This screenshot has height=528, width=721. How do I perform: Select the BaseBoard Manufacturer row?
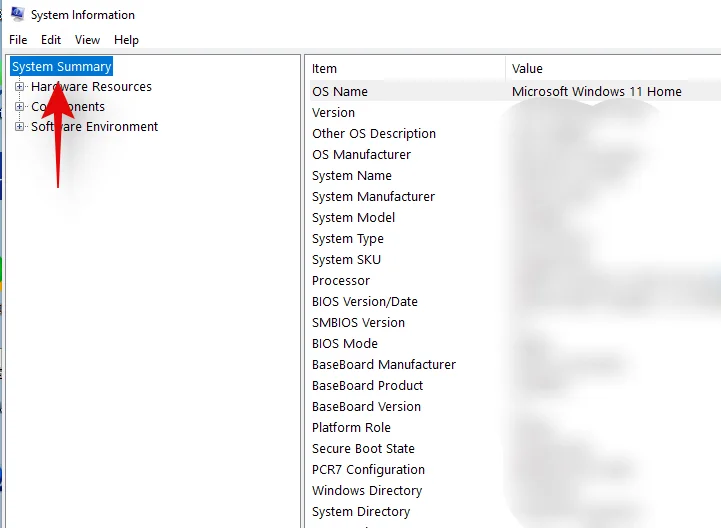514,364
